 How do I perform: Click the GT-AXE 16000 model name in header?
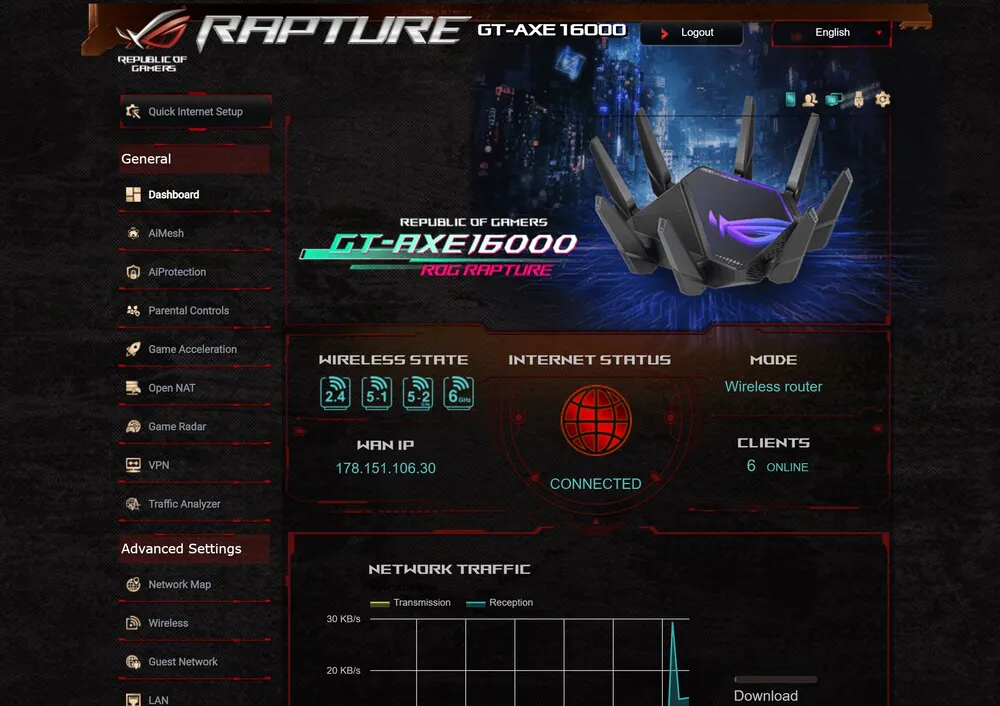pos(552,30)
